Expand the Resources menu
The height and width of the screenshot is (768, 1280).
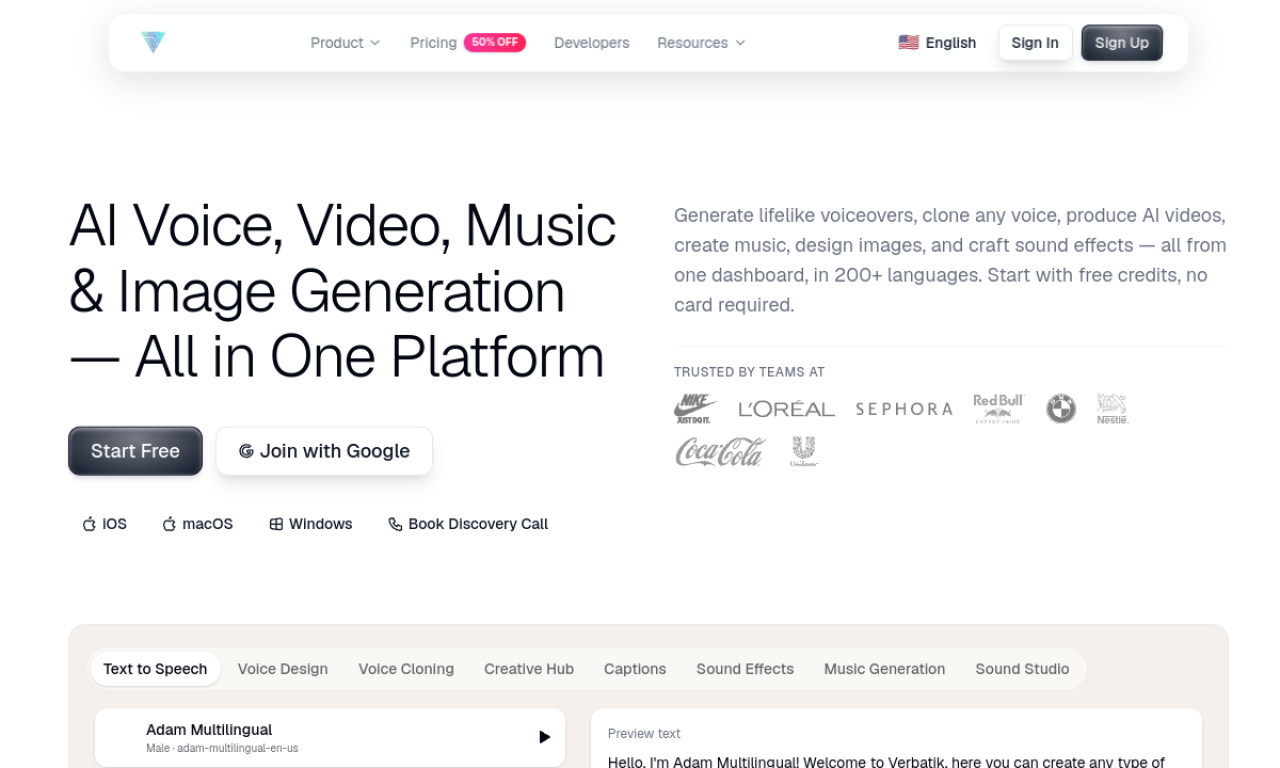[701, 43]
